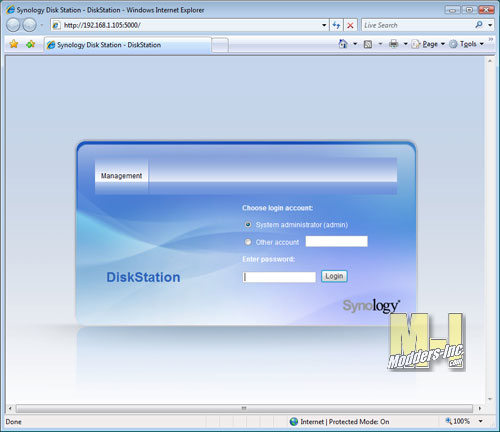Click the Synology logo
The width and height of the screenshot is (500, 432).
(371, 305)
